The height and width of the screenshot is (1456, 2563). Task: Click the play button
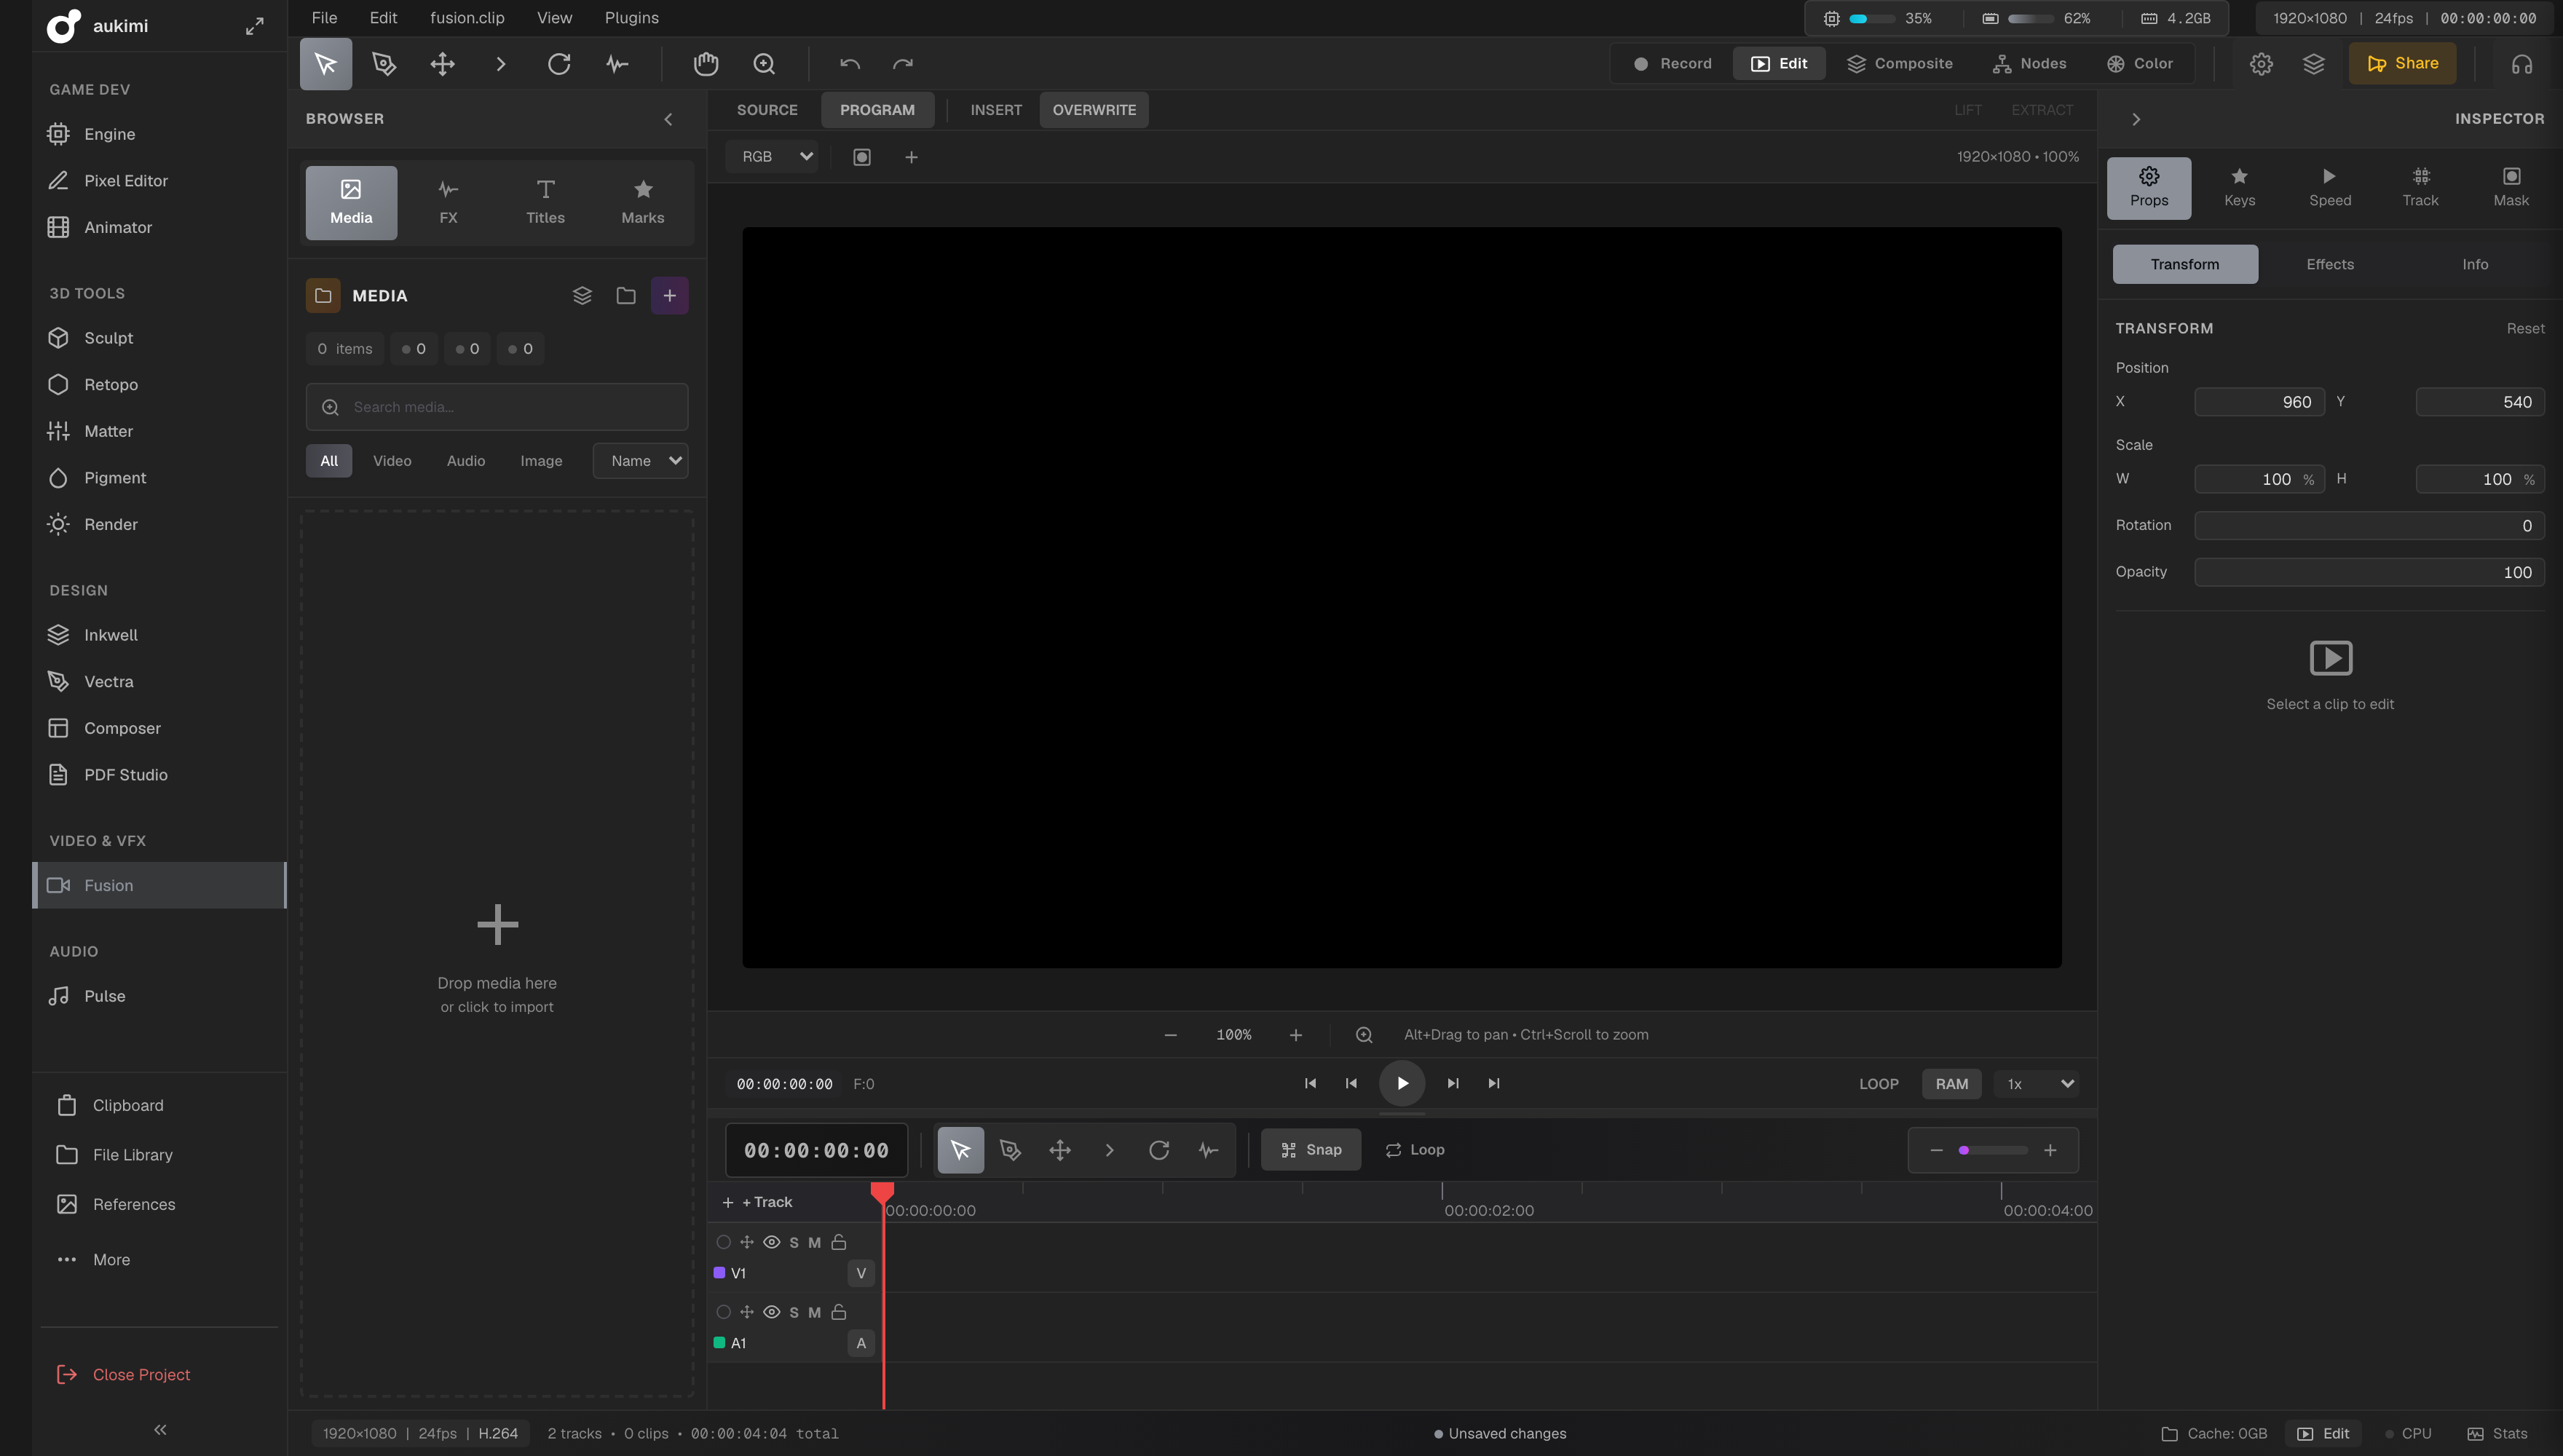tap(1402, 1084)
